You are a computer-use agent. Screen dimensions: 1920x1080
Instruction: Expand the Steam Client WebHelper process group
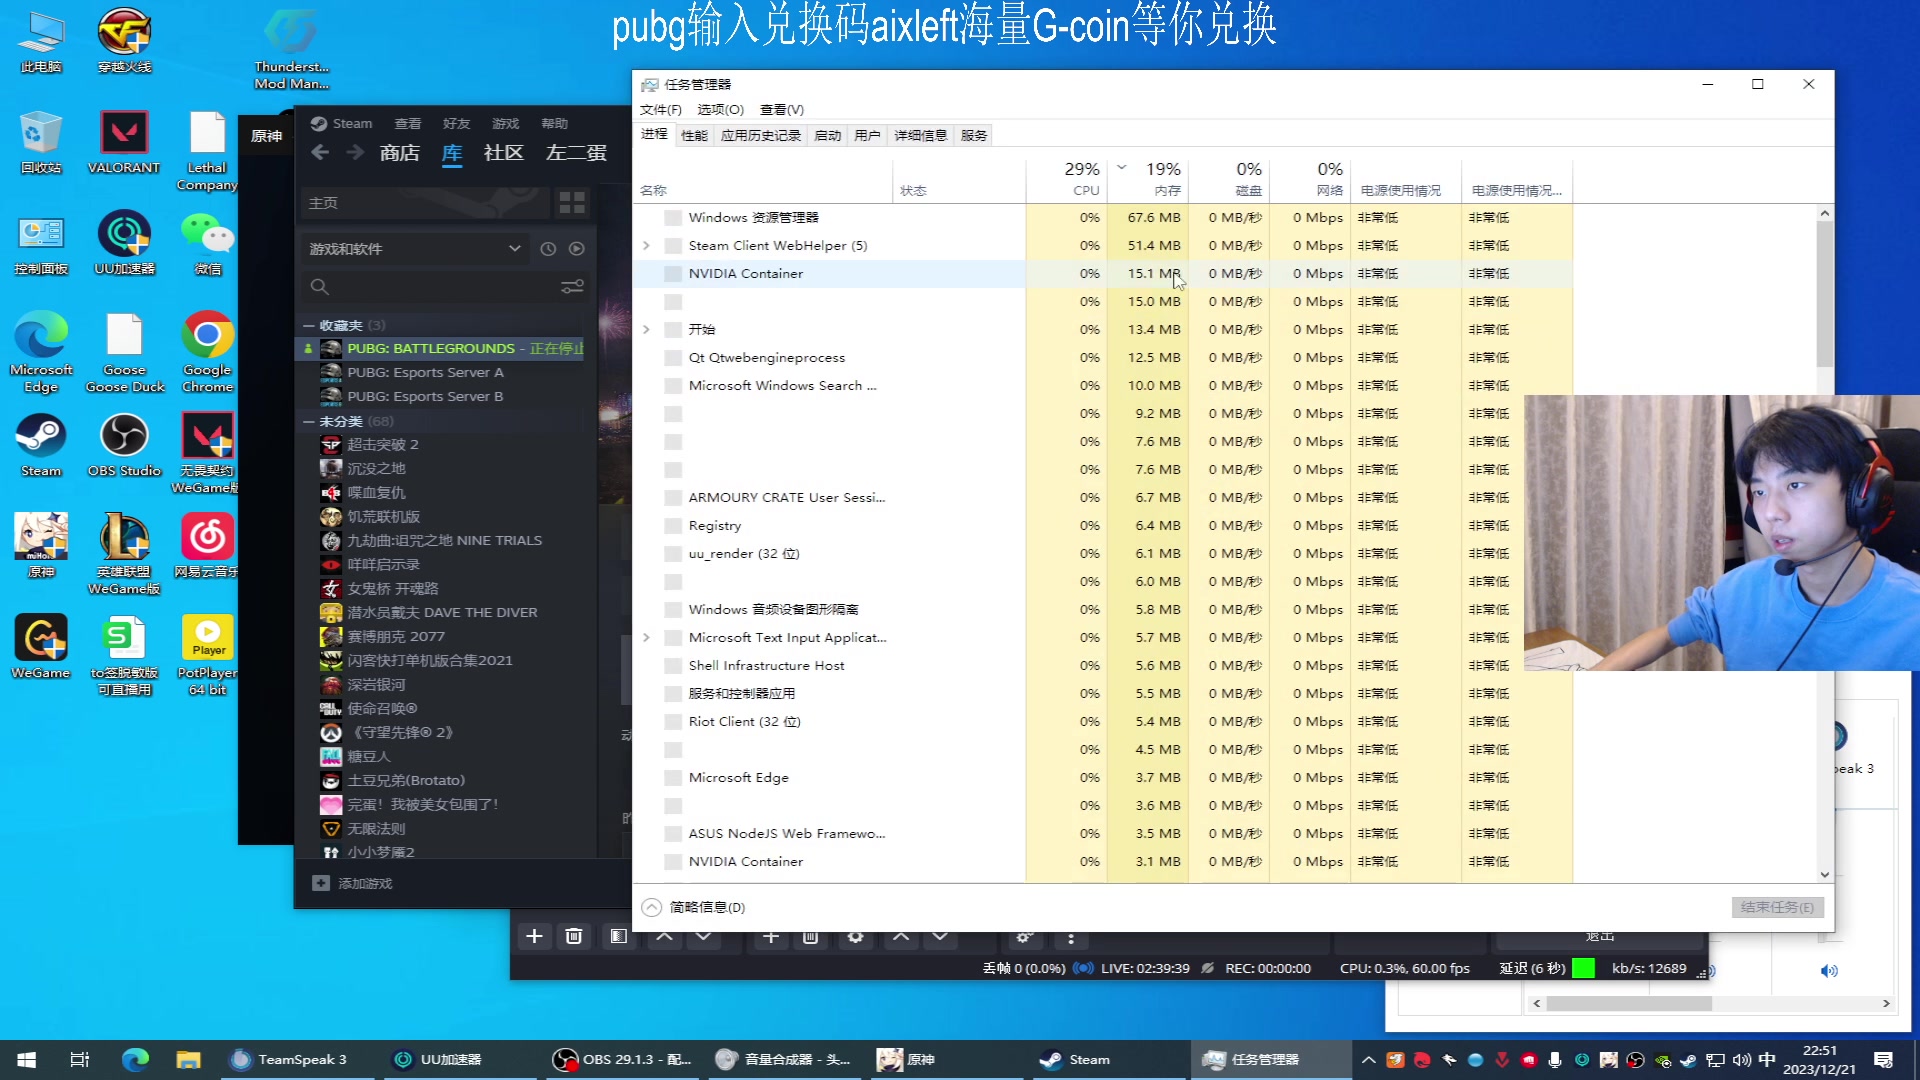(x=646, y=245)
